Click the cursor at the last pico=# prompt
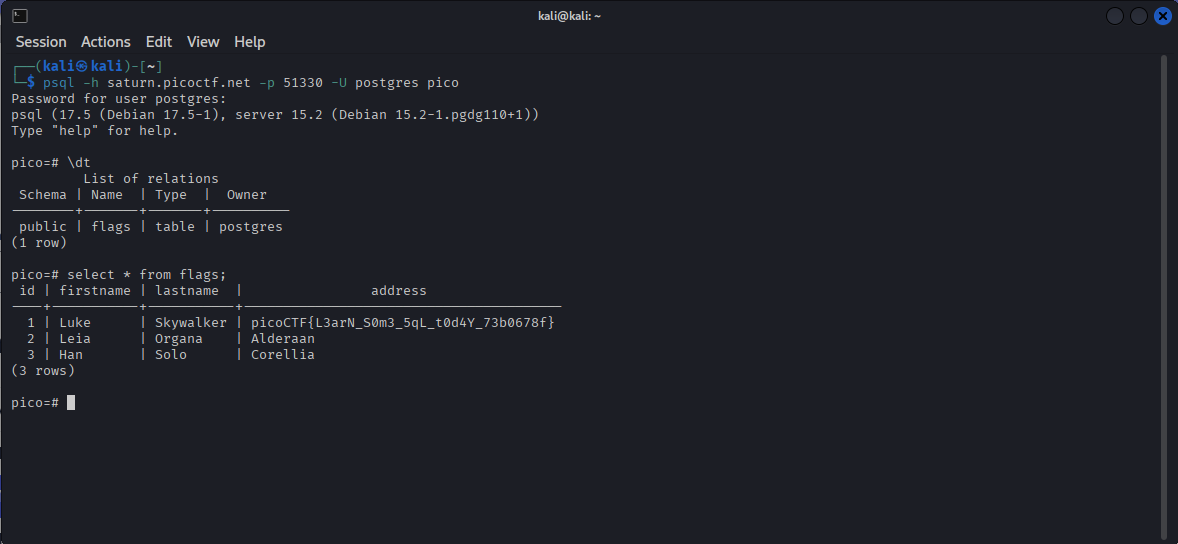The image size is (1178, 544). (71, 403)
